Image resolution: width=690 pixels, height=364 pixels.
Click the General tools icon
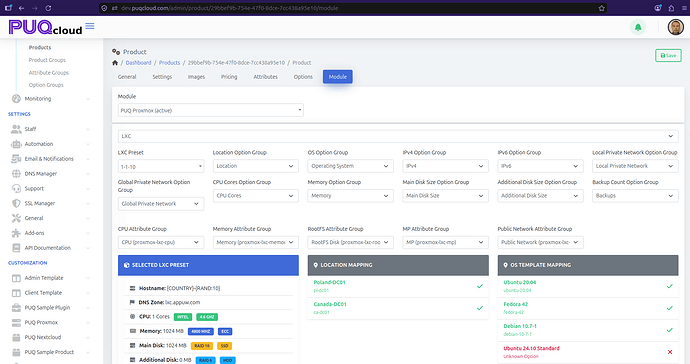[x=16, y=218]
